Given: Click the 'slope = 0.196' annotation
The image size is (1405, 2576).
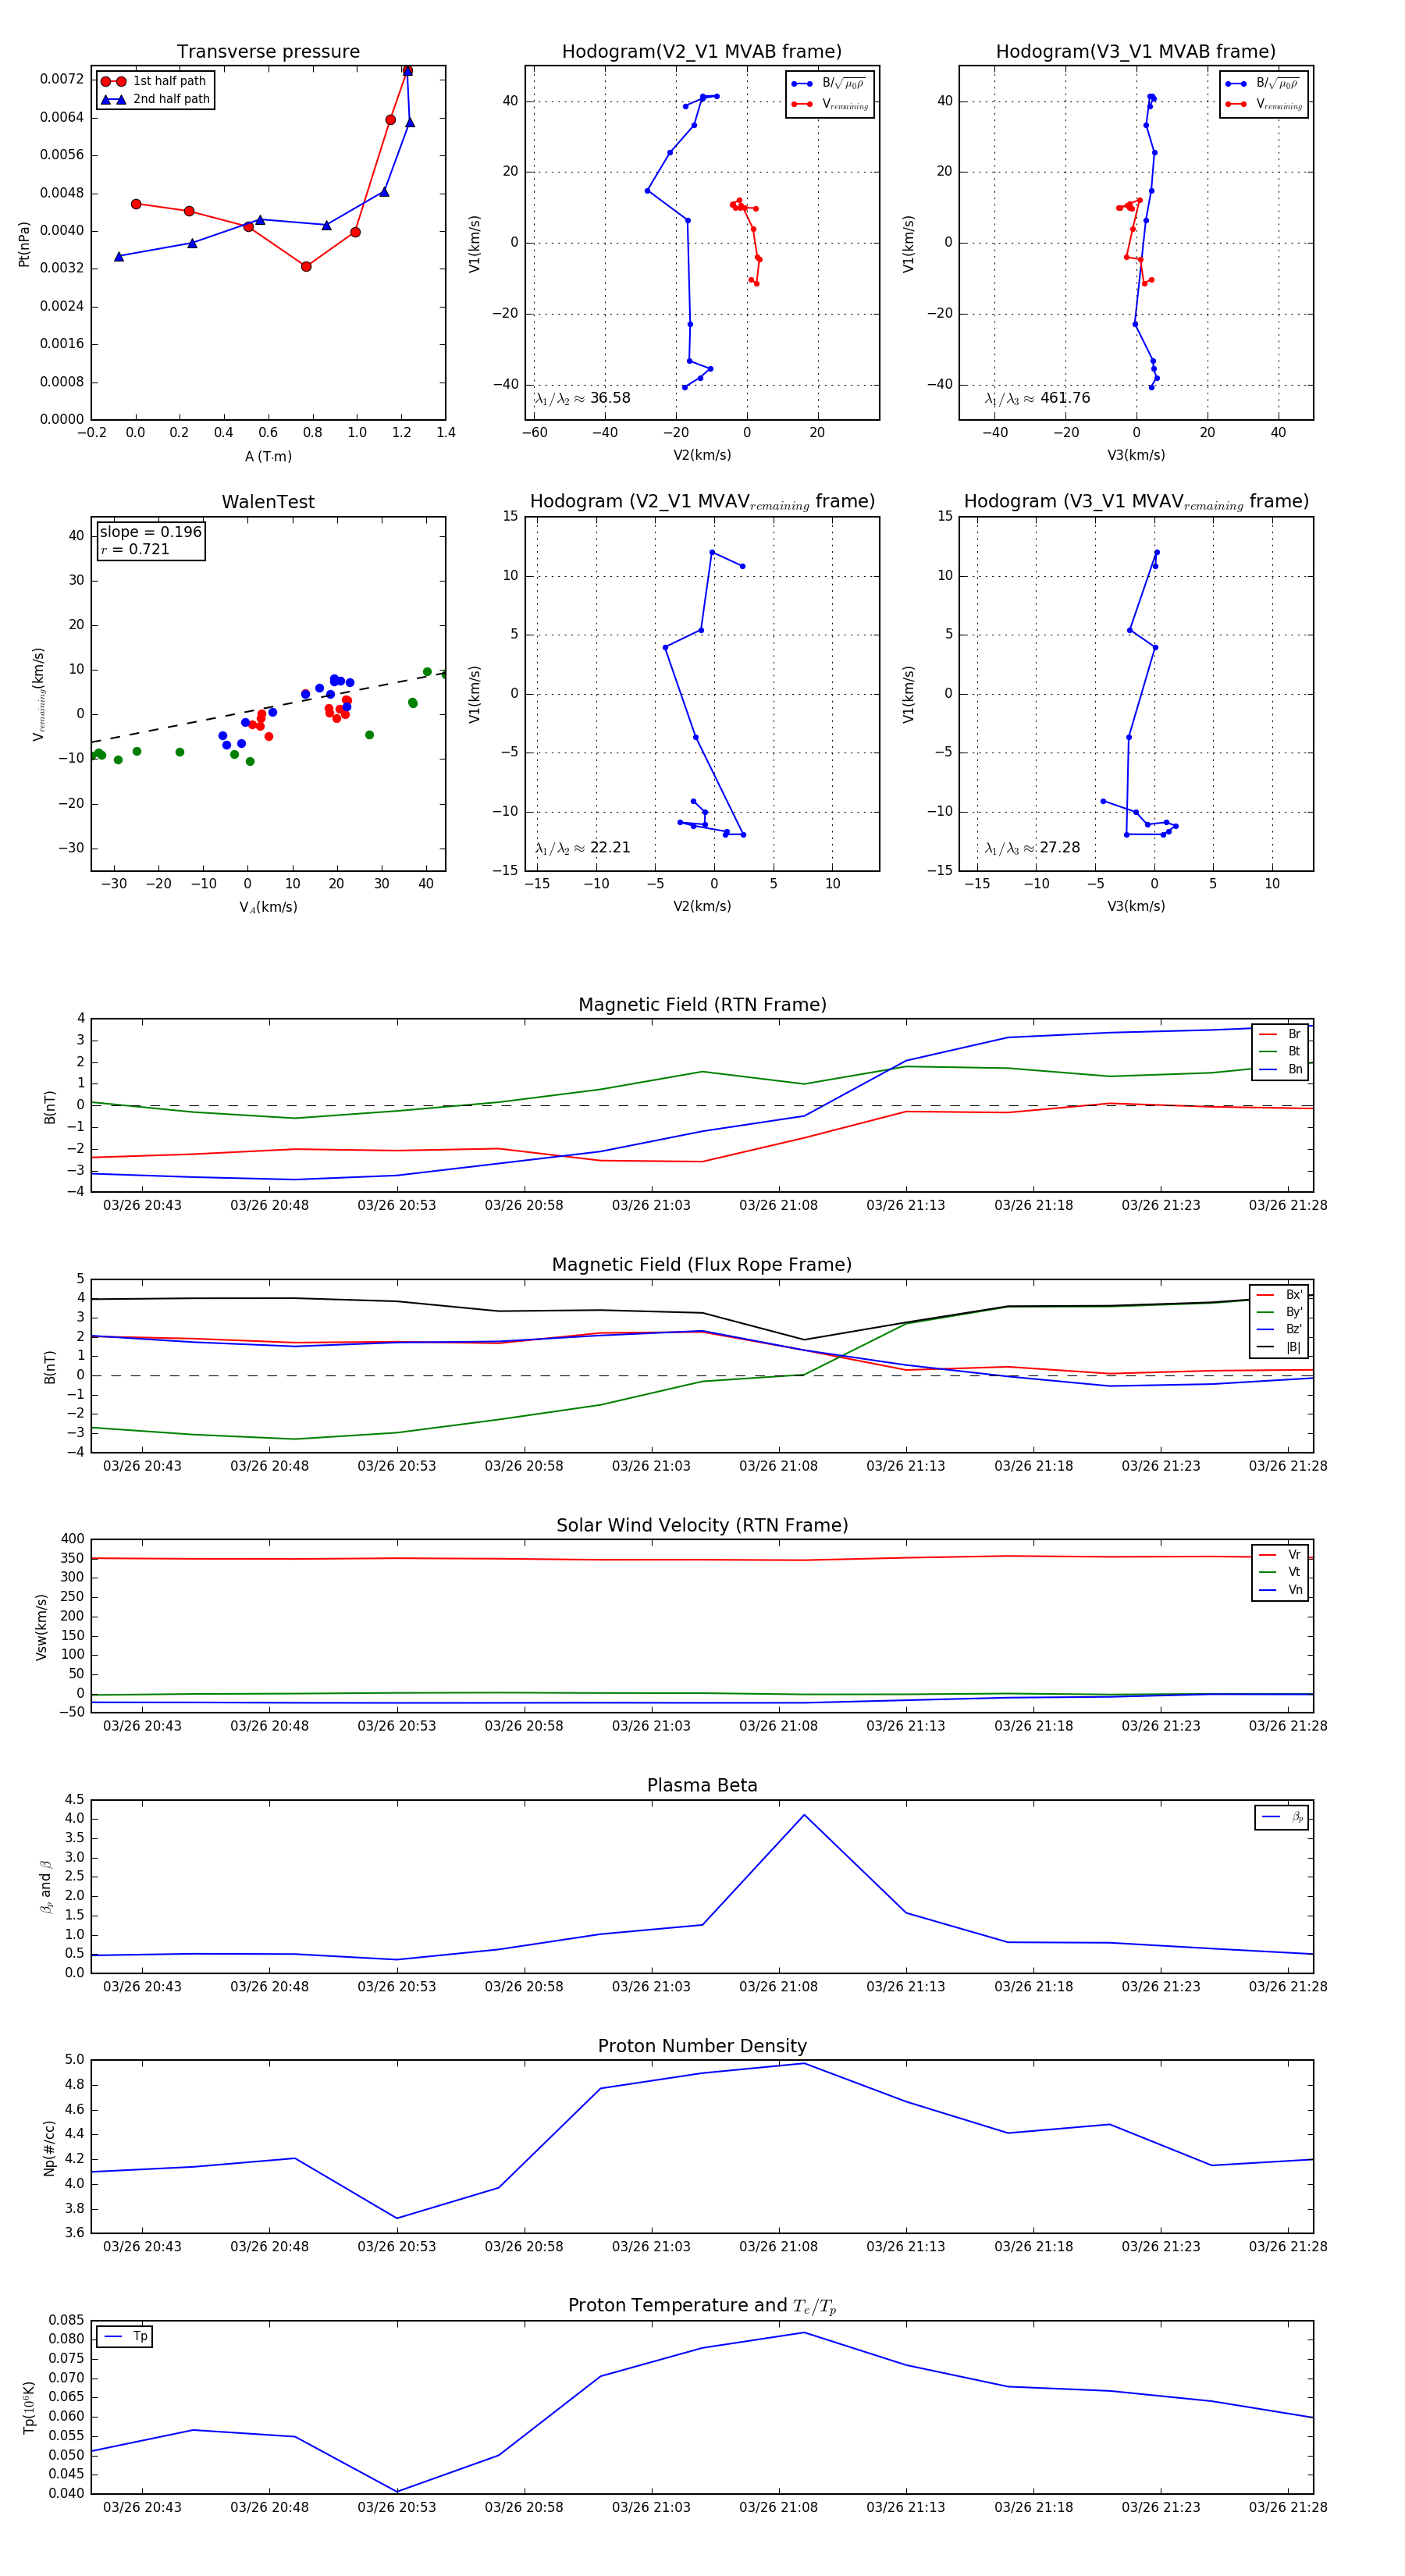Looking at the screenshot, I should pyautogui.click(x=150, y=532).
